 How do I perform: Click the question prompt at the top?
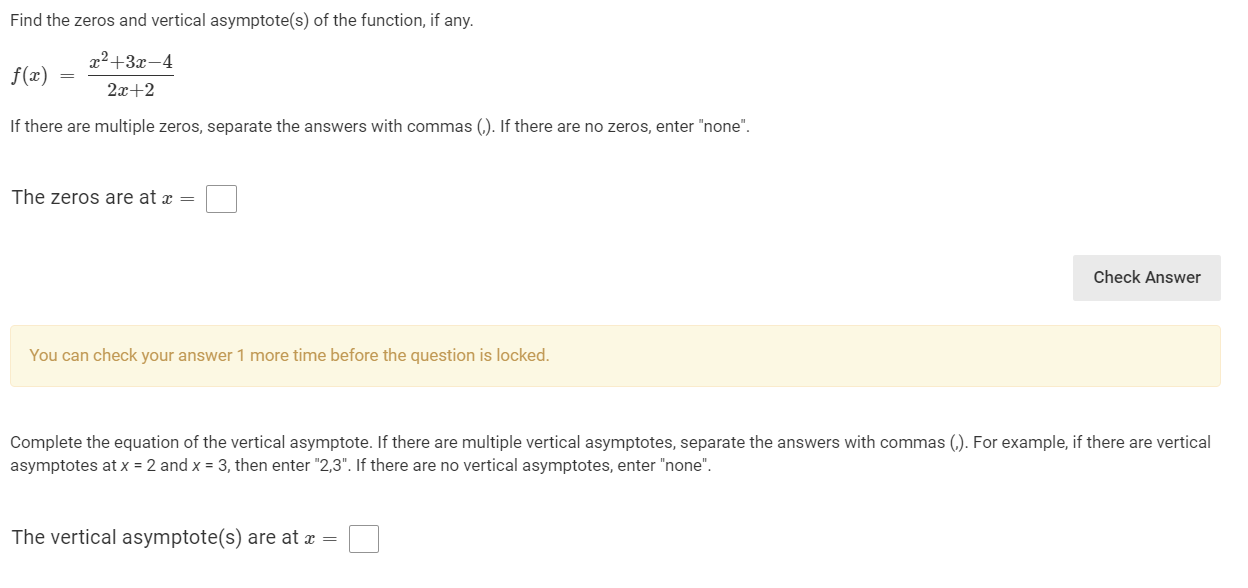(241, 20)
